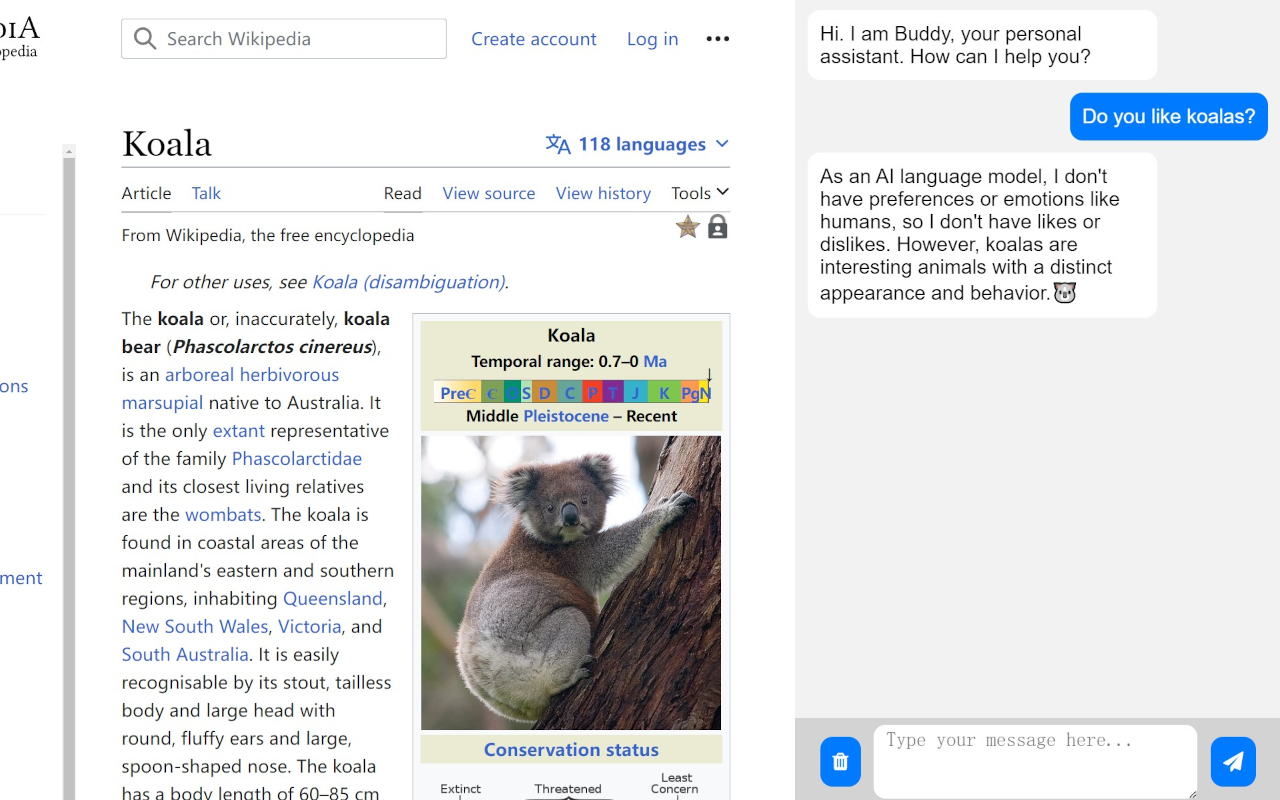Viewport: 1280px width, 800px height.
Task: Click the message input field
Action: point(1035,760)
